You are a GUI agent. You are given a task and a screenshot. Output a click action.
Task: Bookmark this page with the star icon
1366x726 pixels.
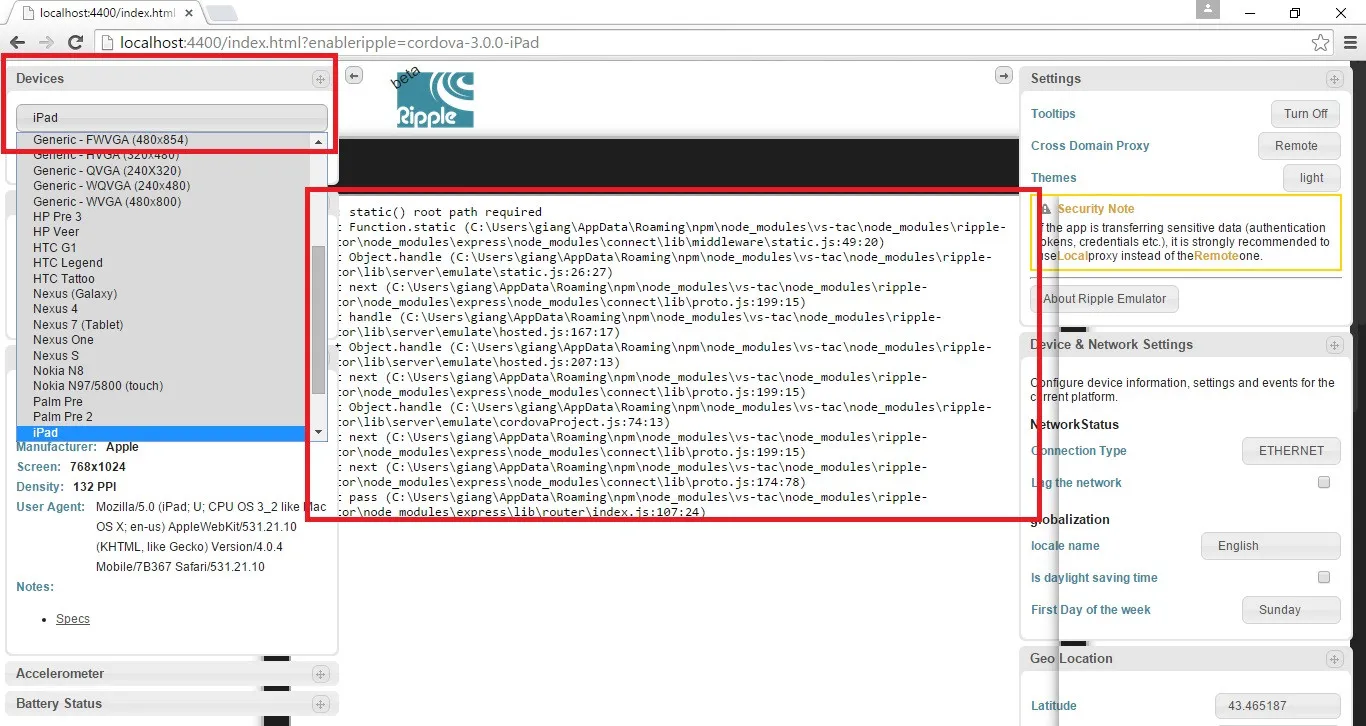[x=1321, y=43]
